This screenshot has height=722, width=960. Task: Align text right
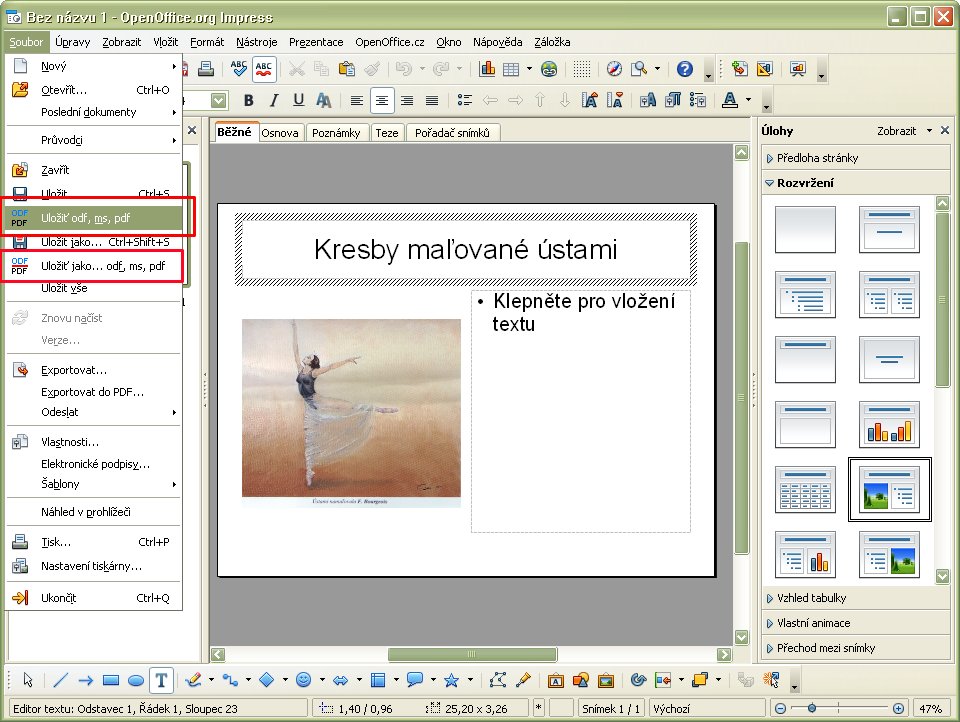tap(407, 100)
